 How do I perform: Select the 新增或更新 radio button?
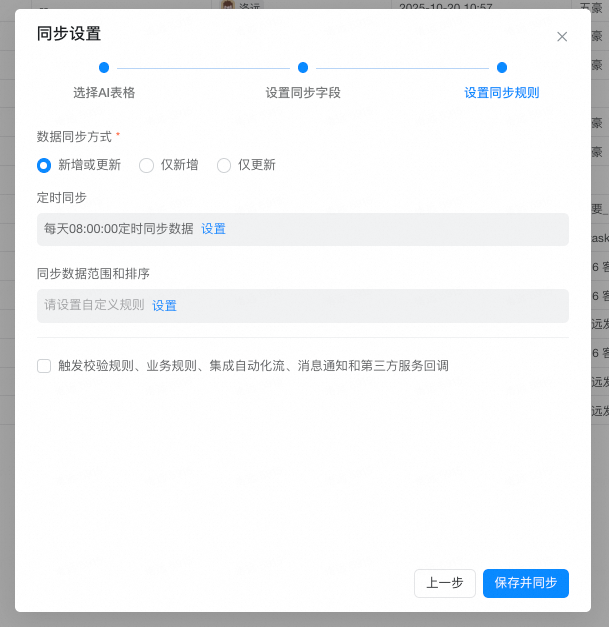44,165
